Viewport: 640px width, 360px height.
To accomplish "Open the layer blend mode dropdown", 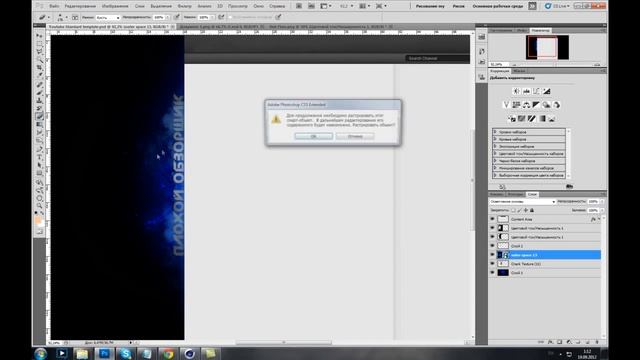I will (x=522, y=202).
